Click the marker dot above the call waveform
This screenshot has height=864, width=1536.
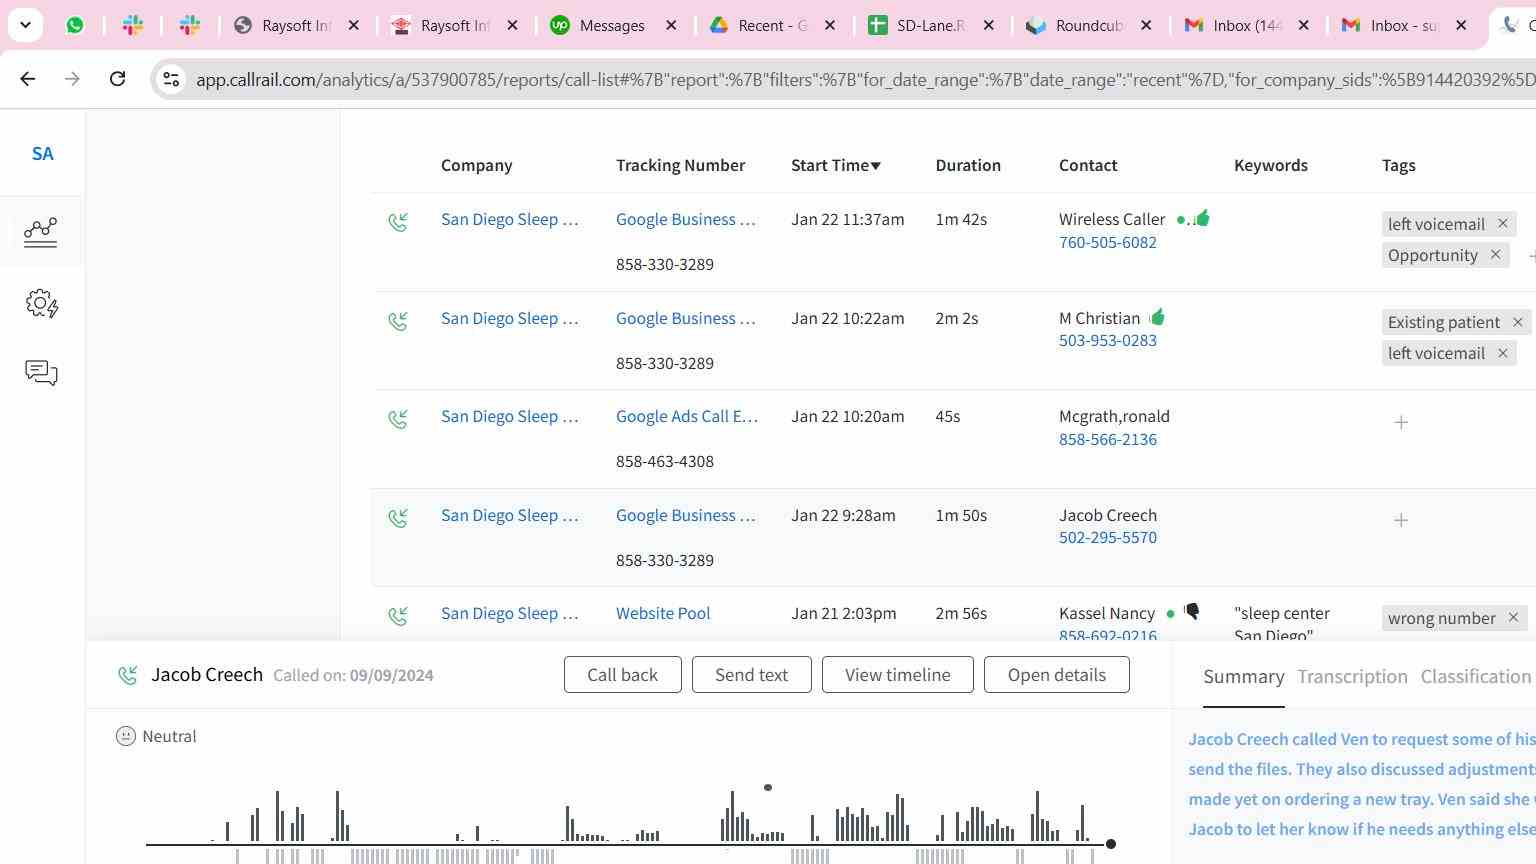(x=768, y=788)
